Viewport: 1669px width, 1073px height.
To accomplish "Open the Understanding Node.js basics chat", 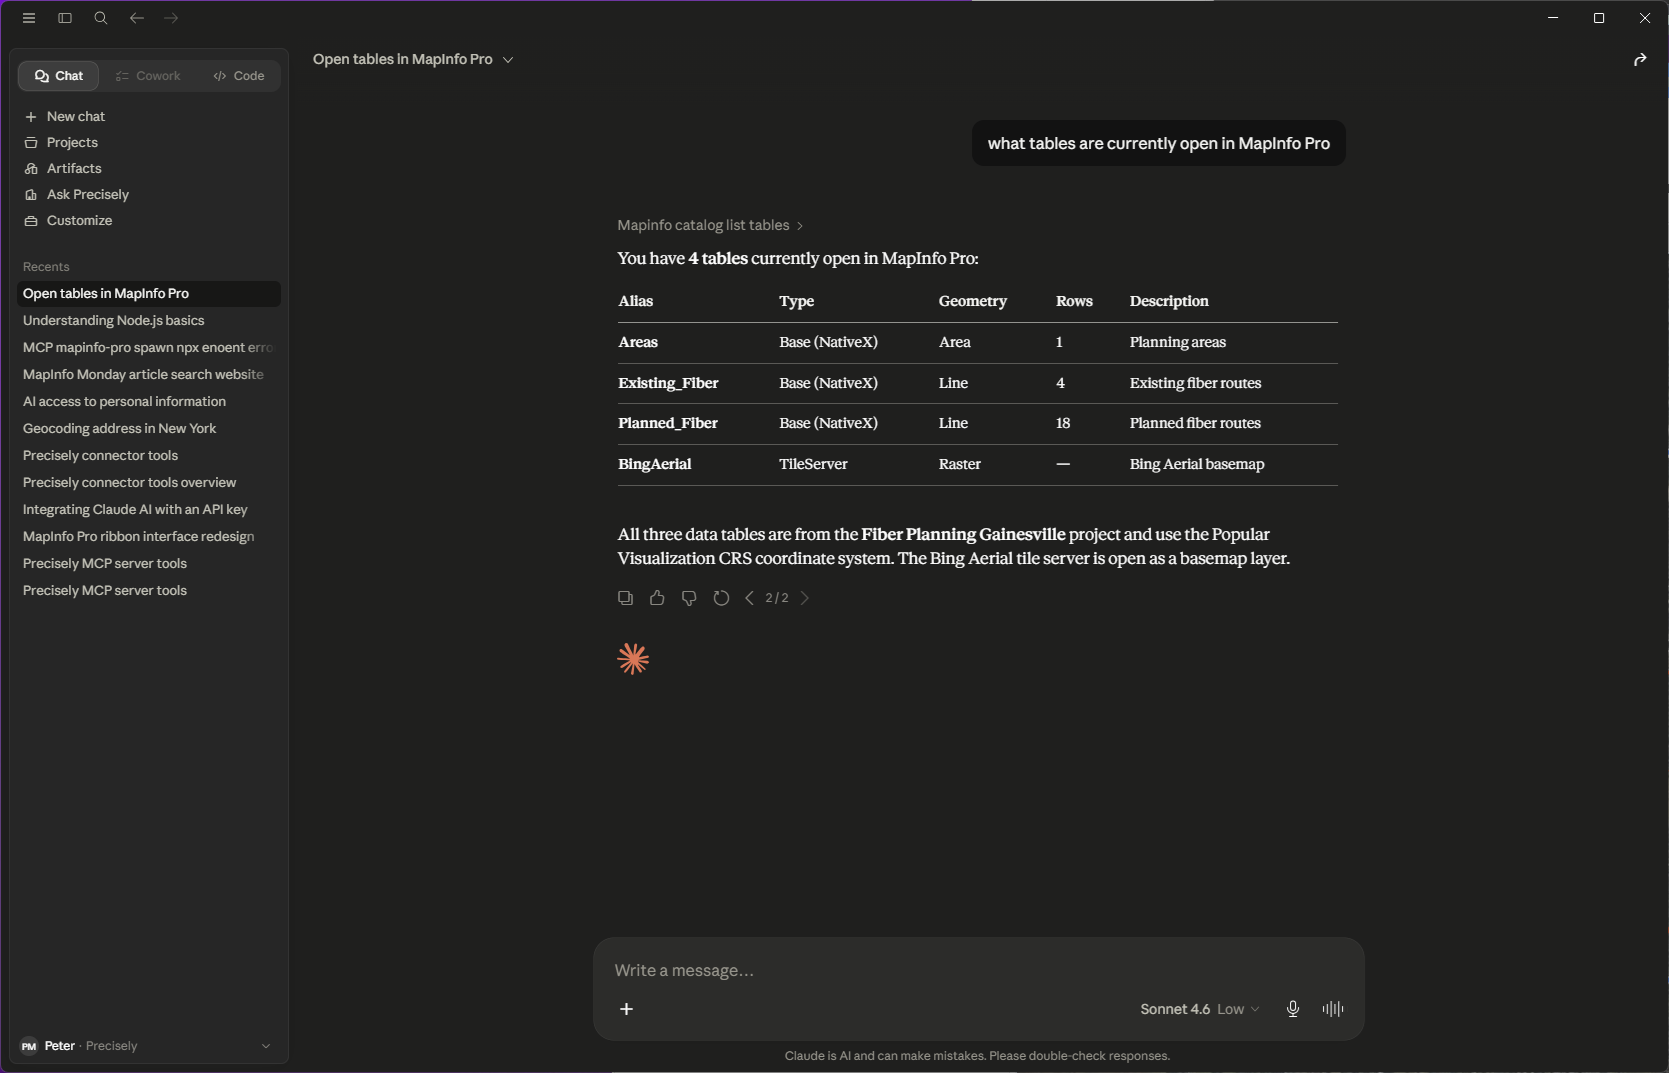I will click(149, 321).
